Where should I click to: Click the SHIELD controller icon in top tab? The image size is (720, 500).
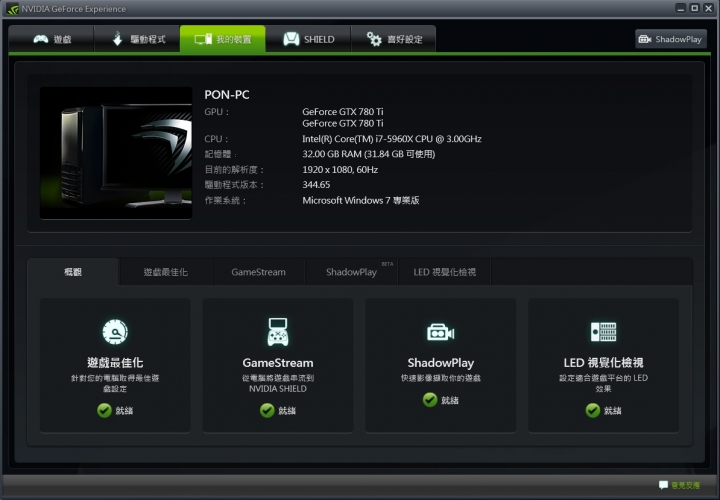291,39
